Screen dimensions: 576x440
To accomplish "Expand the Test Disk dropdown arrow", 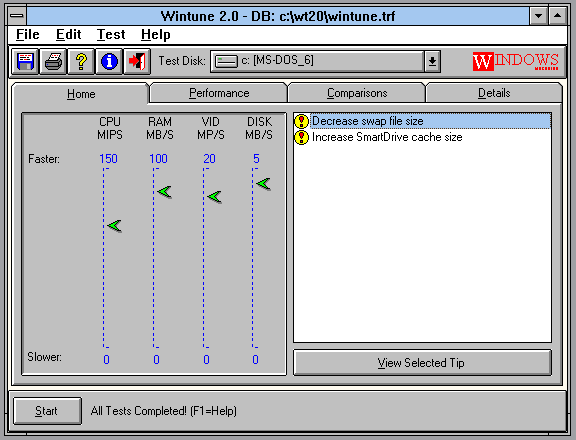I will coord(432,61).
